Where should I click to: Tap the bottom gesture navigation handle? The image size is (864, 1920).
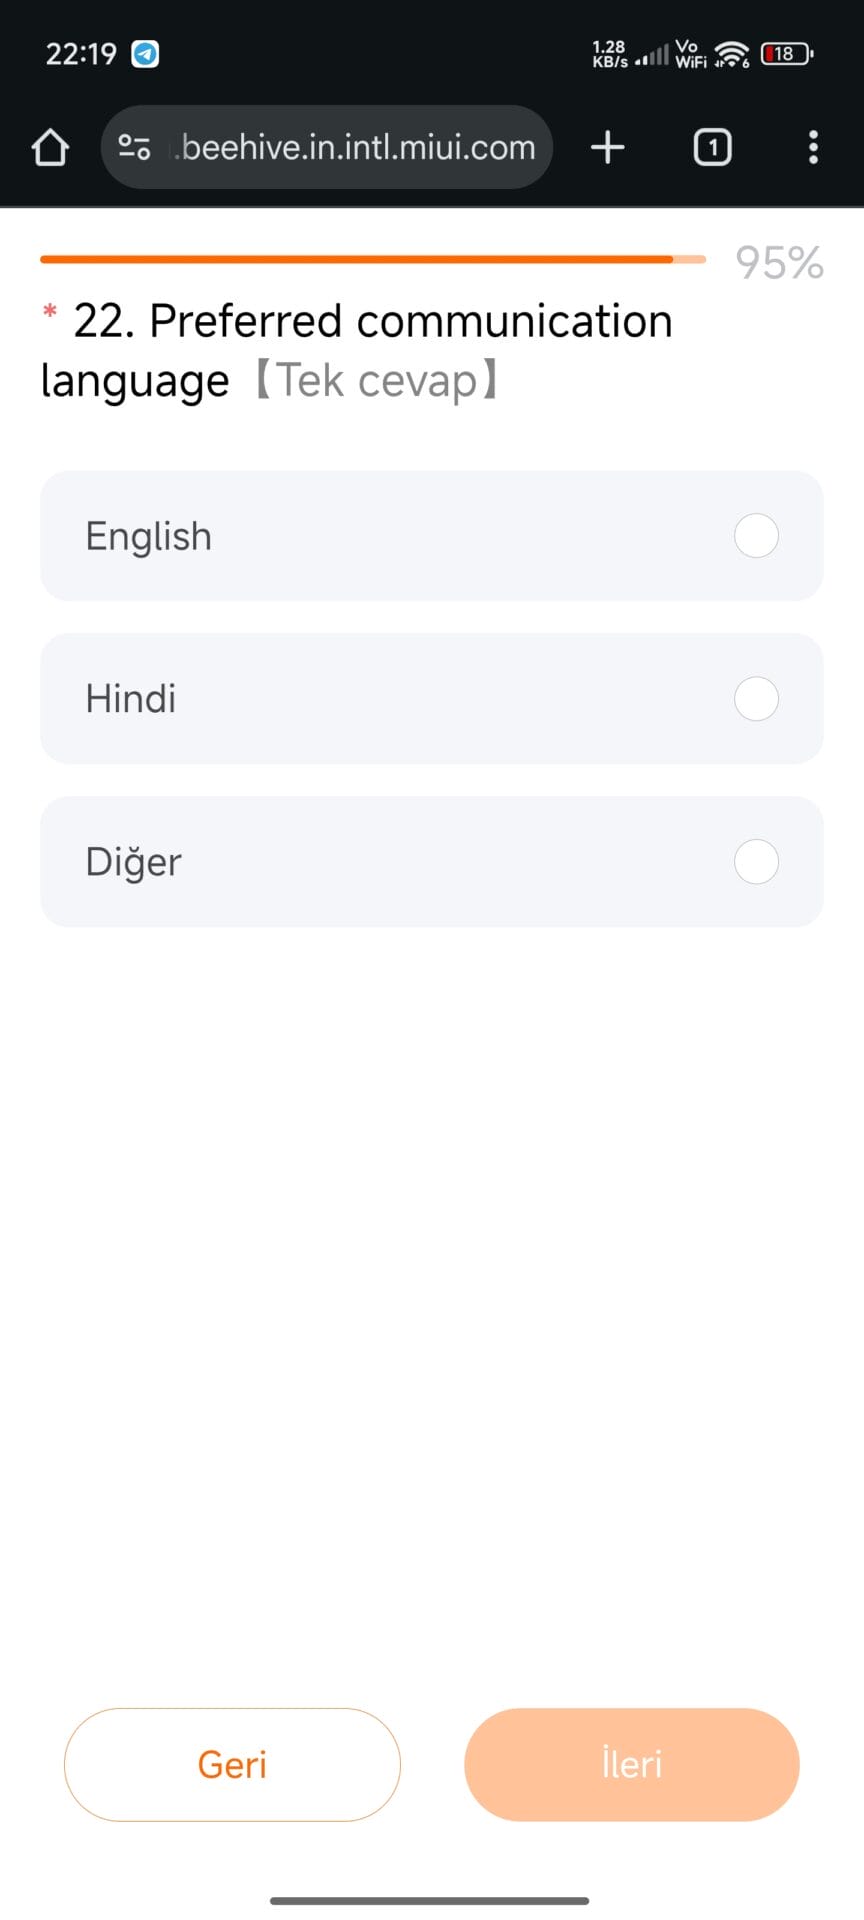point(430,1900)
